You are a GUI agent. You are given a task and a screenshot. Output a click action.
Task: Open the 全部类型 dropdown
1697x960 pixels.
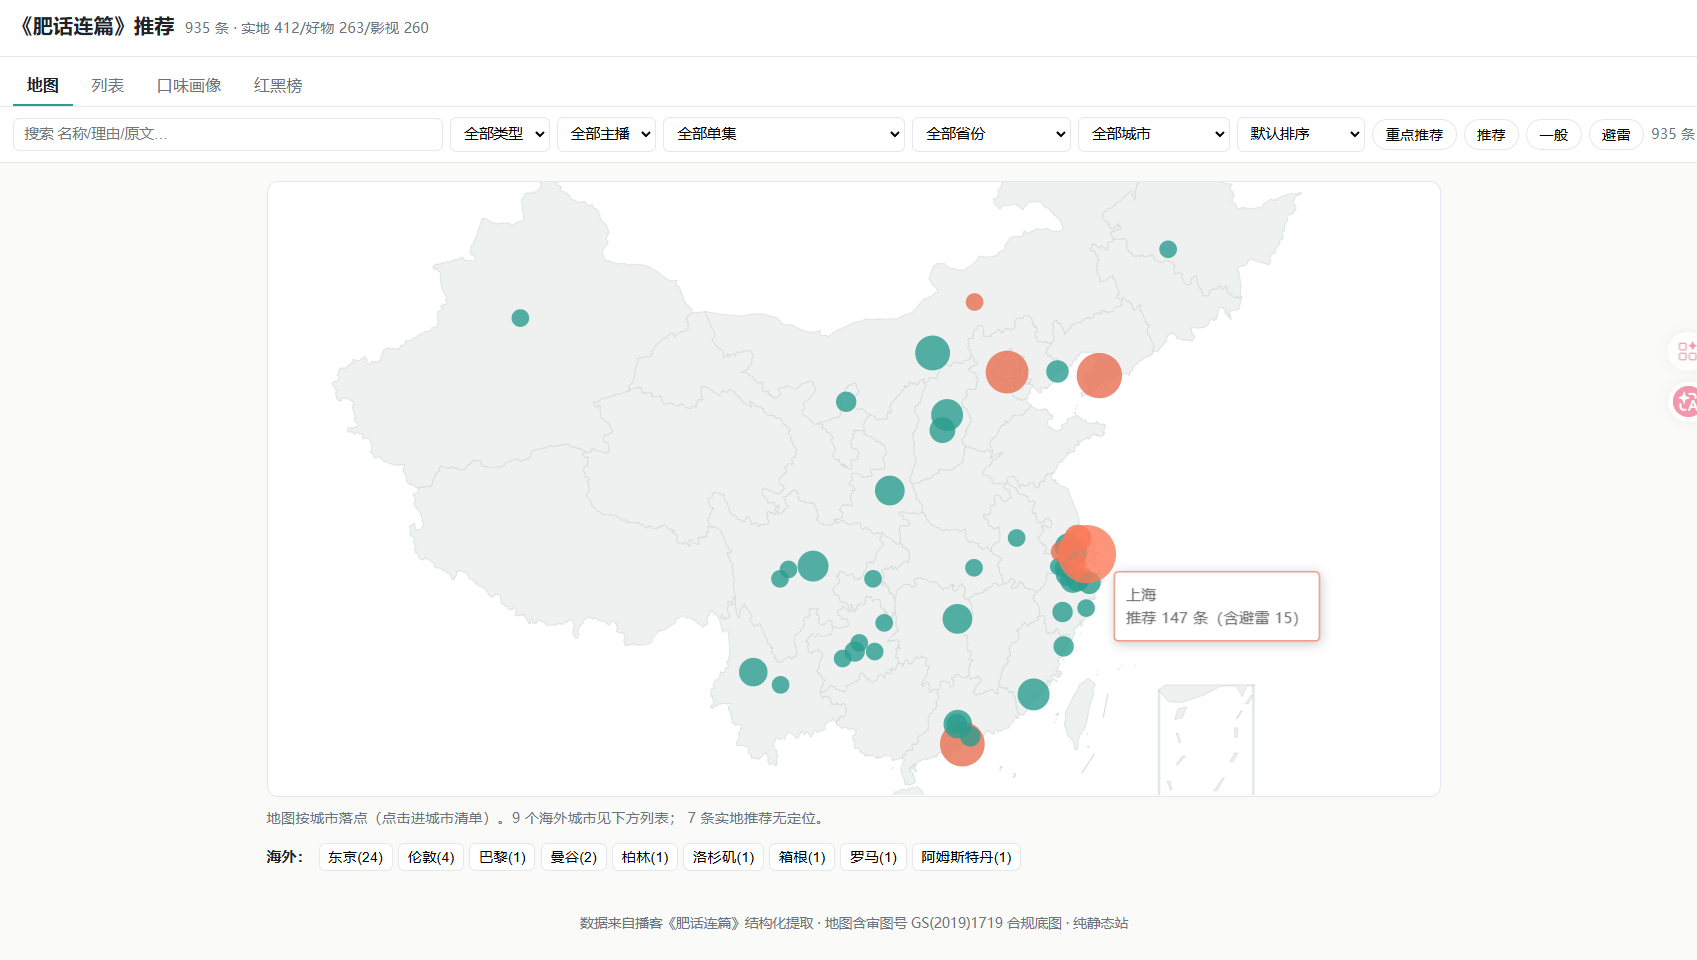(x=500, y=134)
